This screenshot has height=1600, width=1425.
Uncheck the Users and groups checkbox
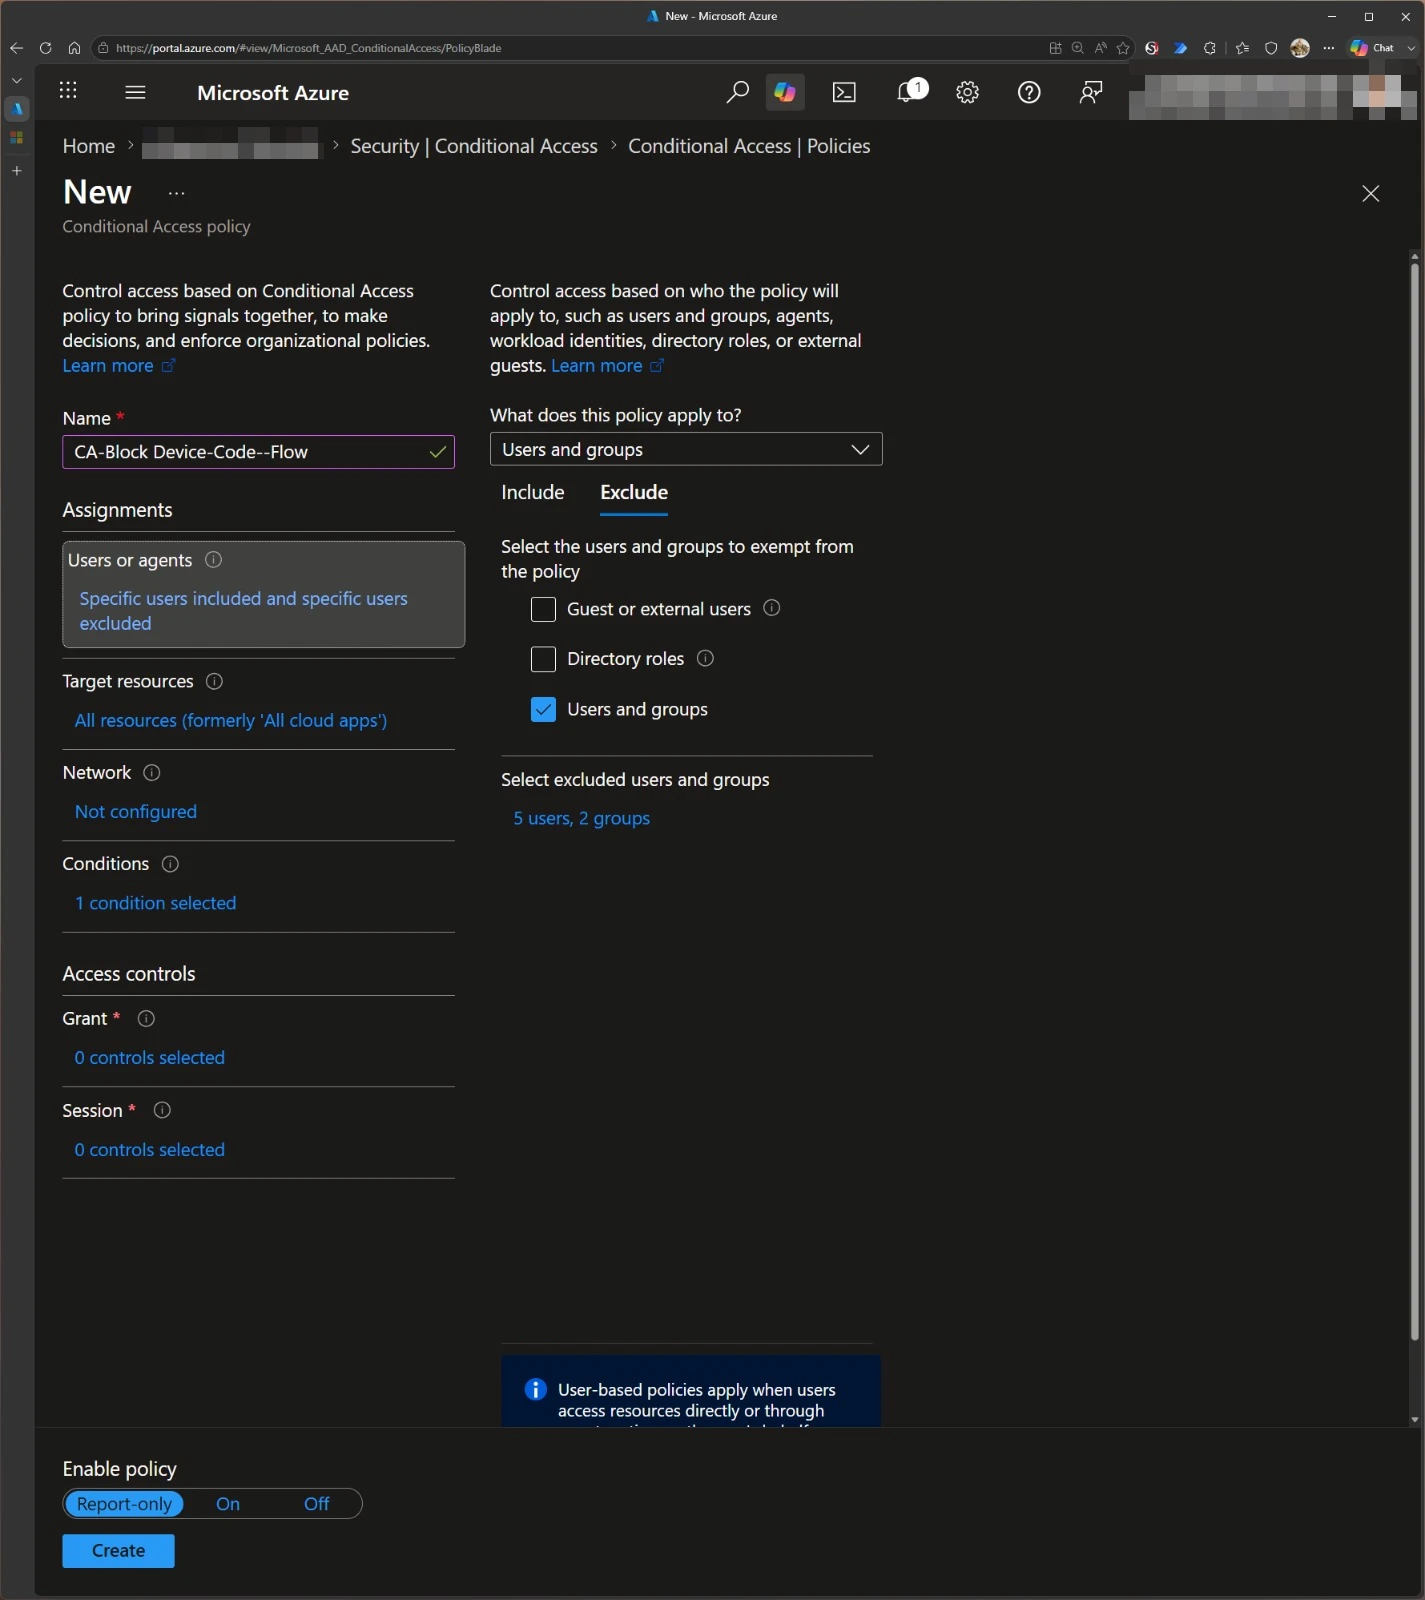pyautogui.click(x=543, y=709)
